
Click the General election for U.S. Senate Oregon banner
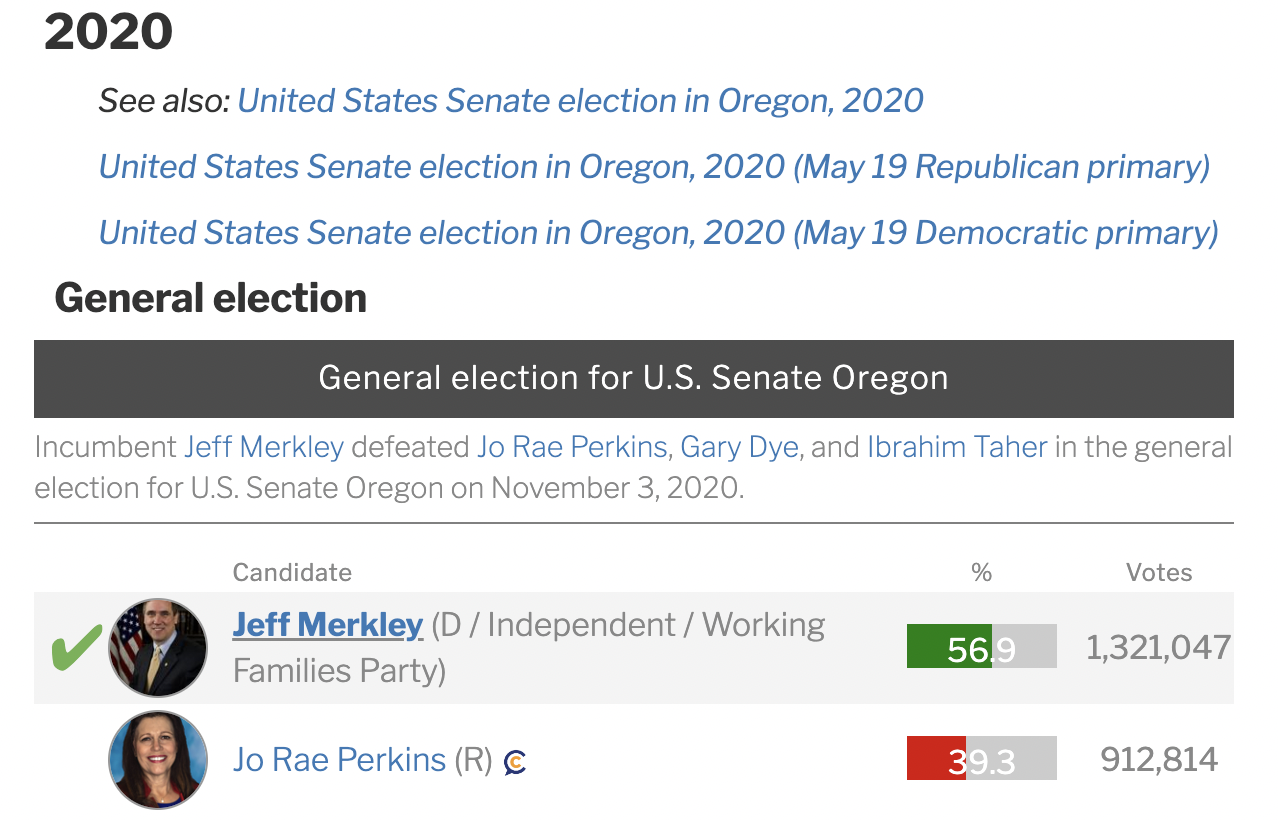point(634,378)
